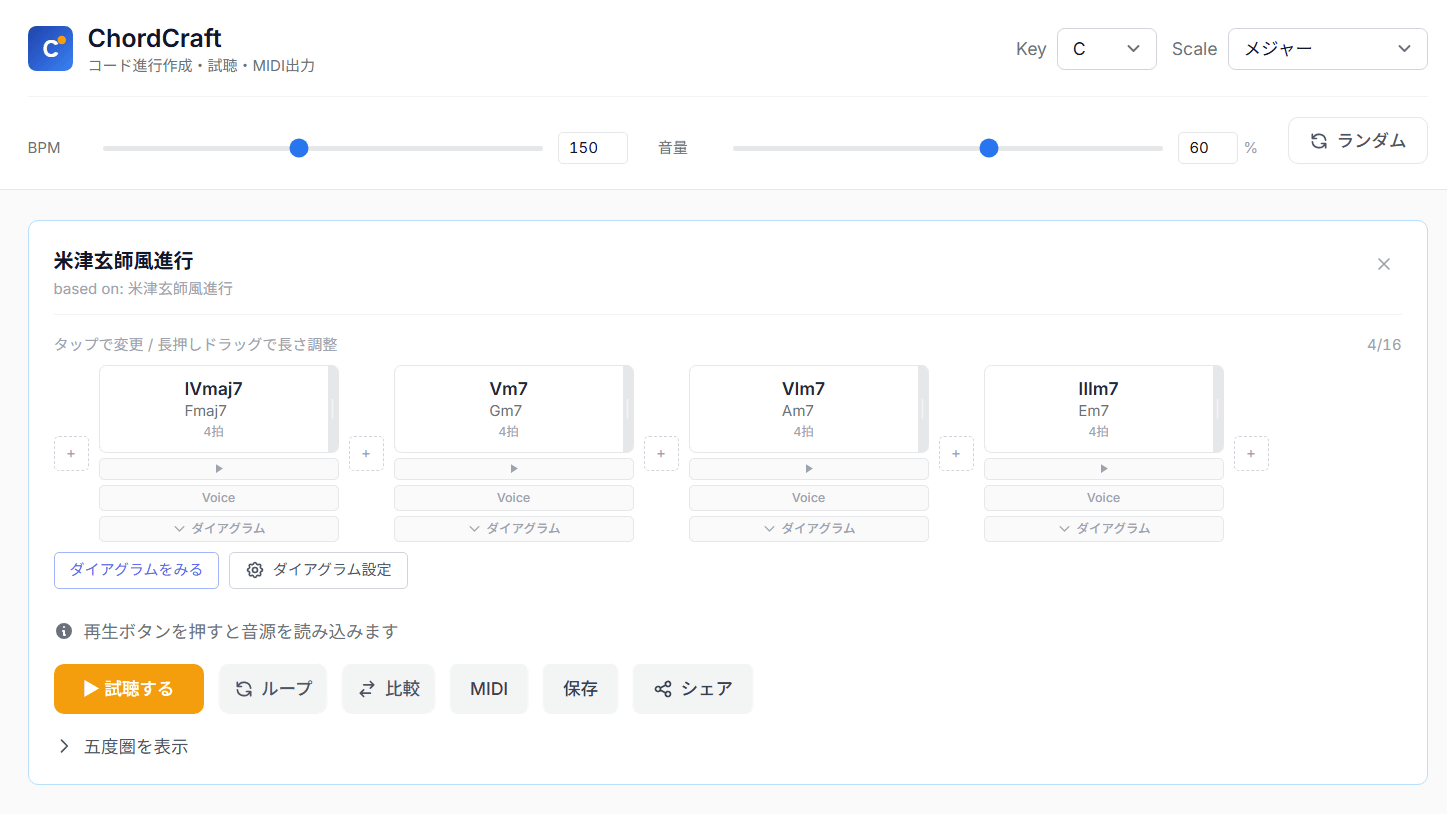Toggle 比較 compare mode
The image size is (1447, 814).
pyautogui.click(x=388, y=689)
